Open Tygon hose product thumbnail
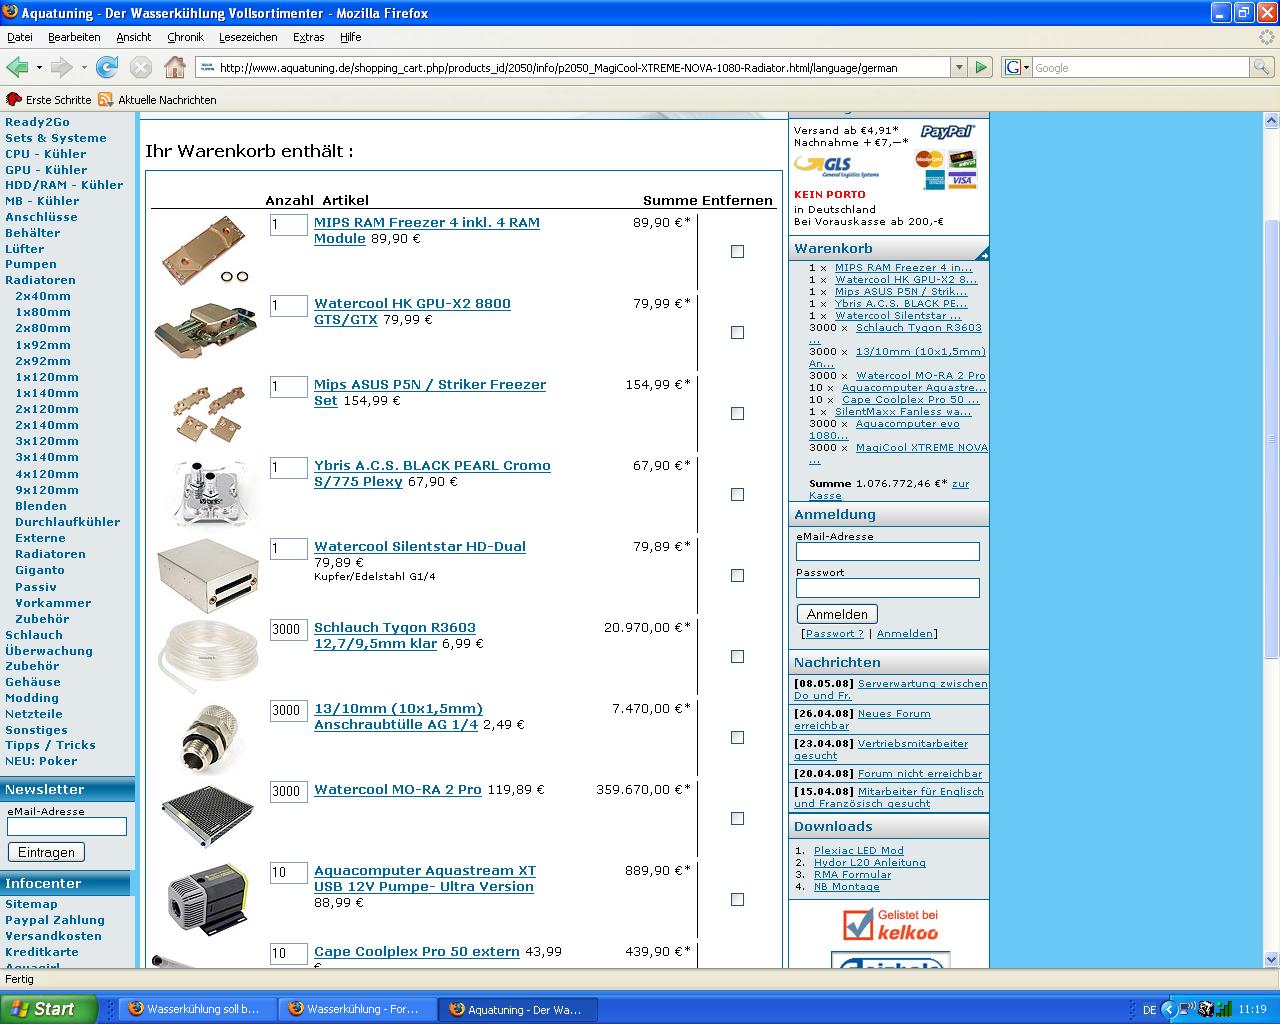Screen dimensions: 1280x1024 208,656
